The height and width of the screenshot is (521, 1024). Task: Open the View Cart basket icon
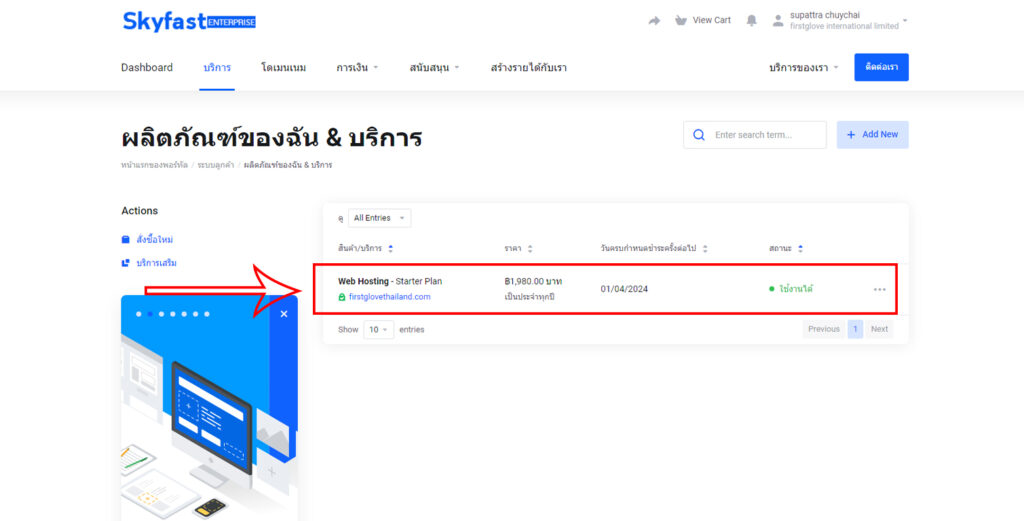pos(680,20)
